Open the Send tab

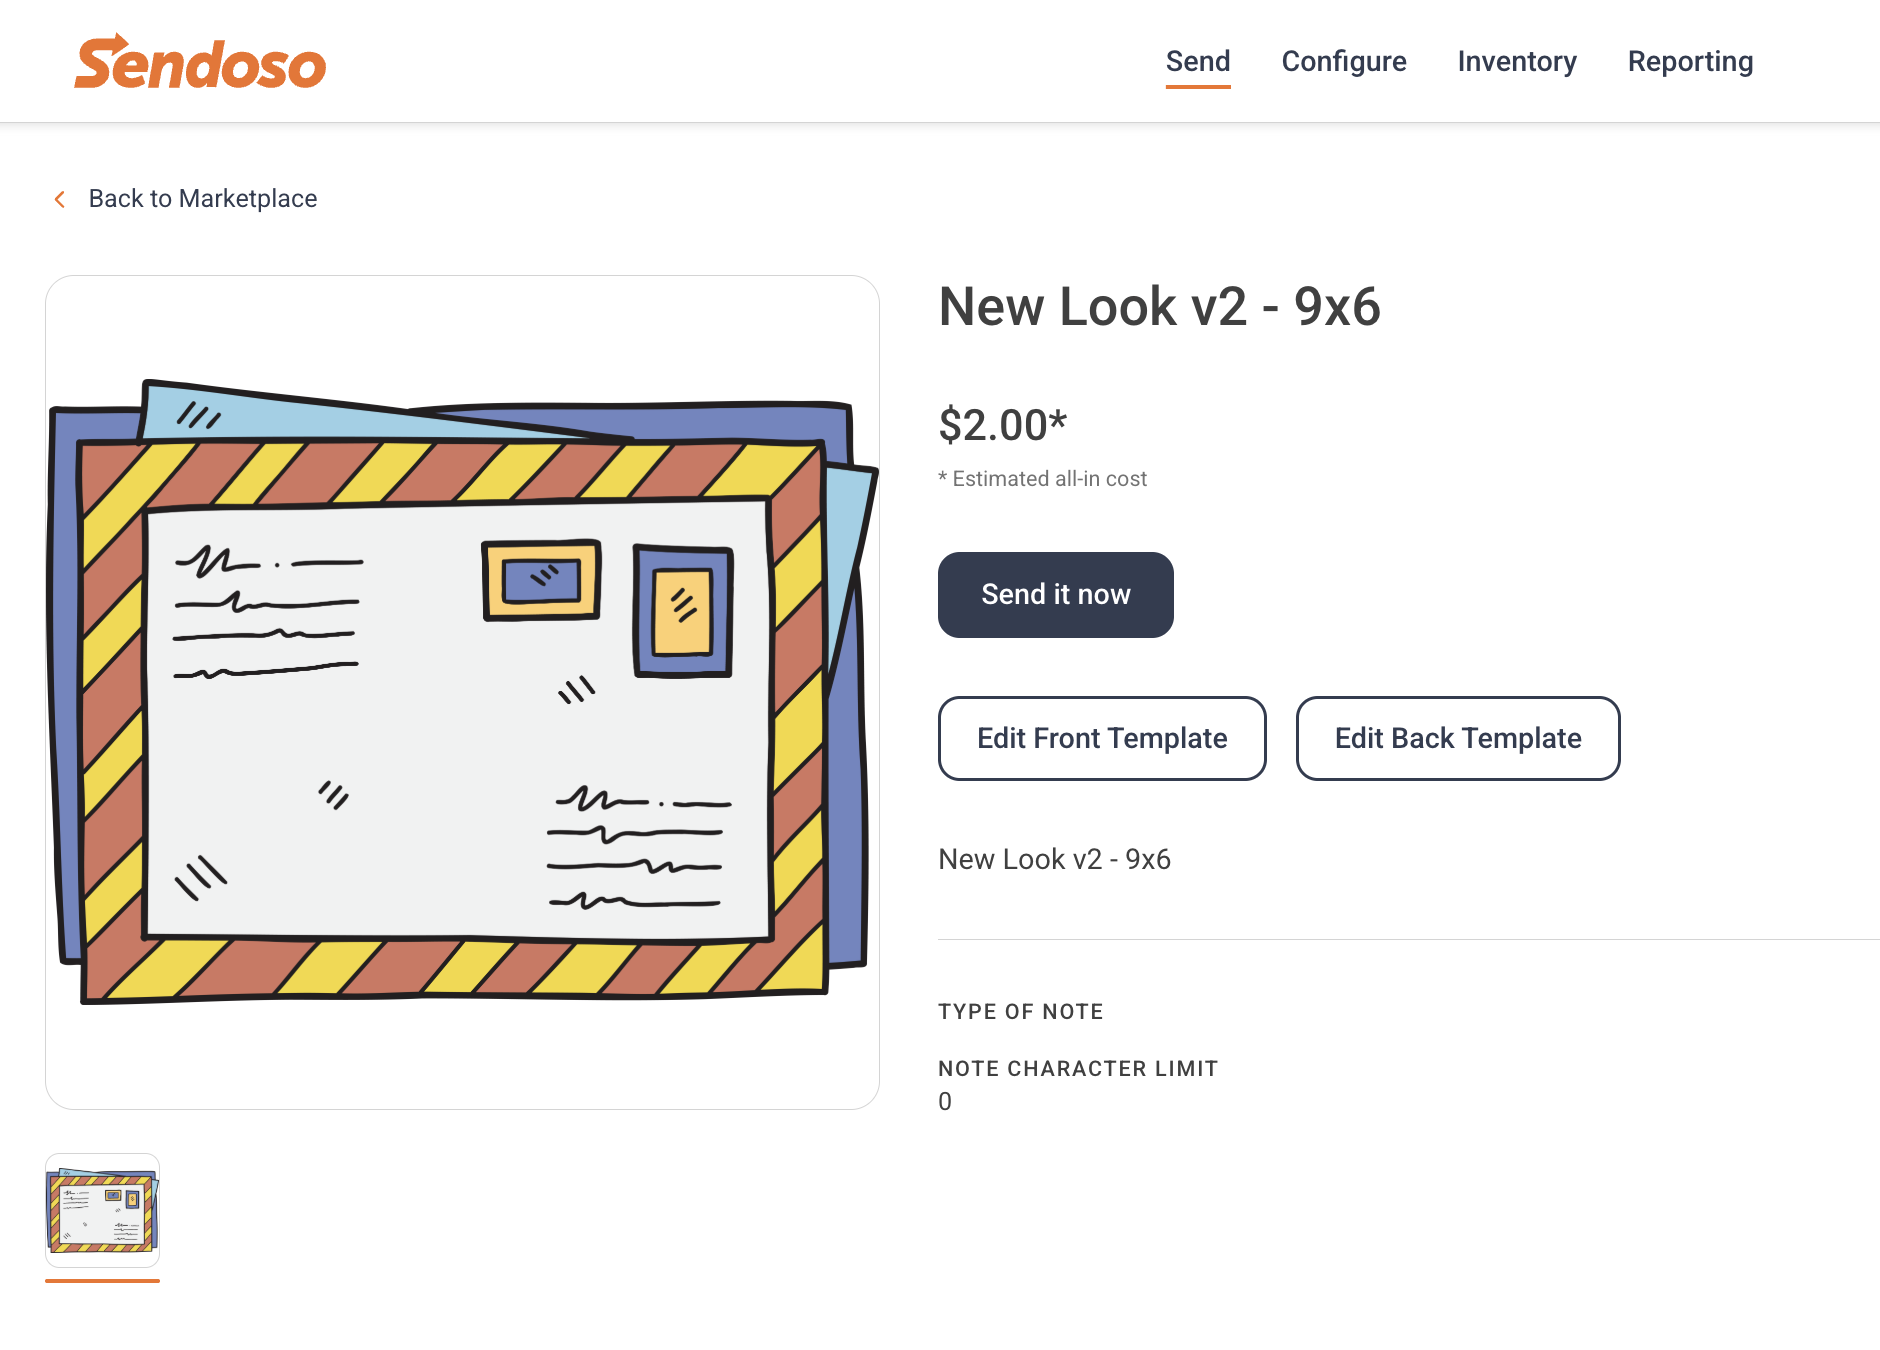click(x=1198, y=62)
